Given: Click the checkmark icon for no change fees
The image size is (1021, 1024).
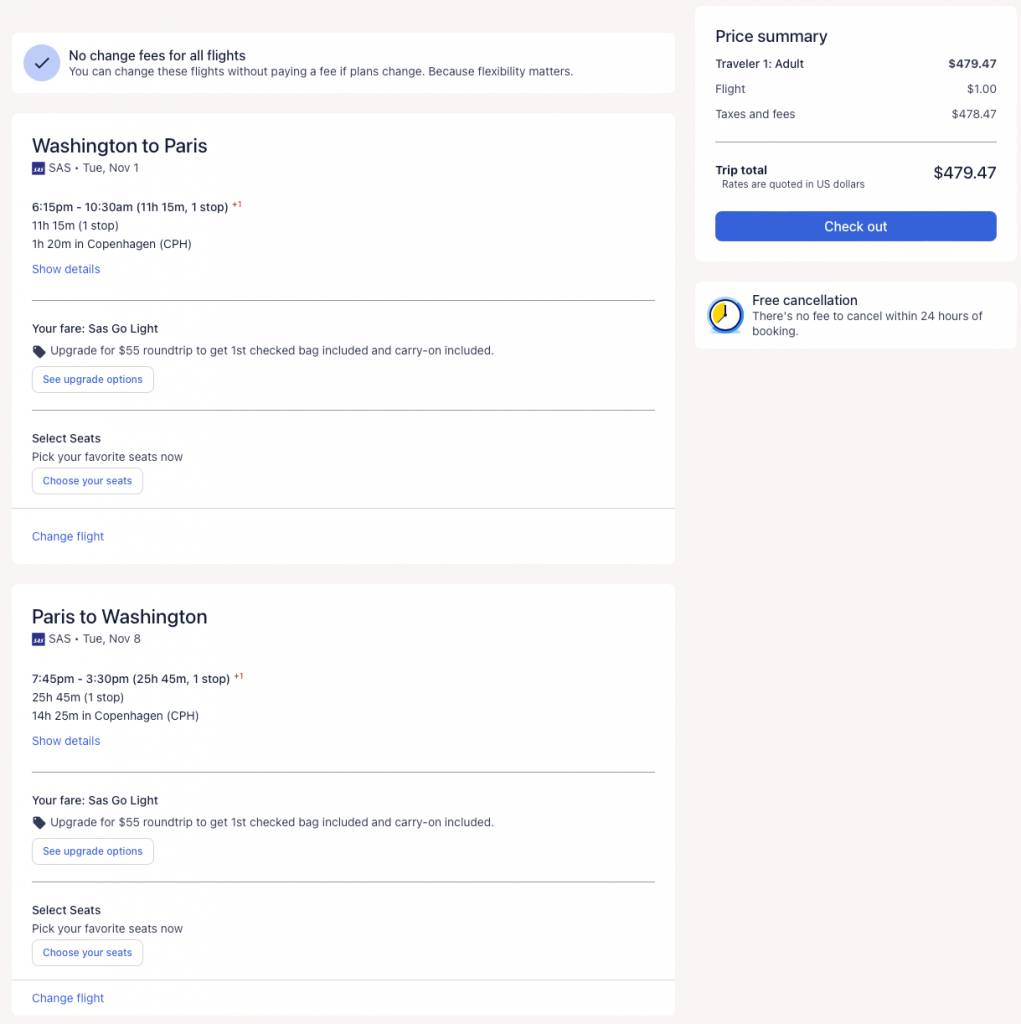Looking at the screenshot, I should tap(42, 63).
